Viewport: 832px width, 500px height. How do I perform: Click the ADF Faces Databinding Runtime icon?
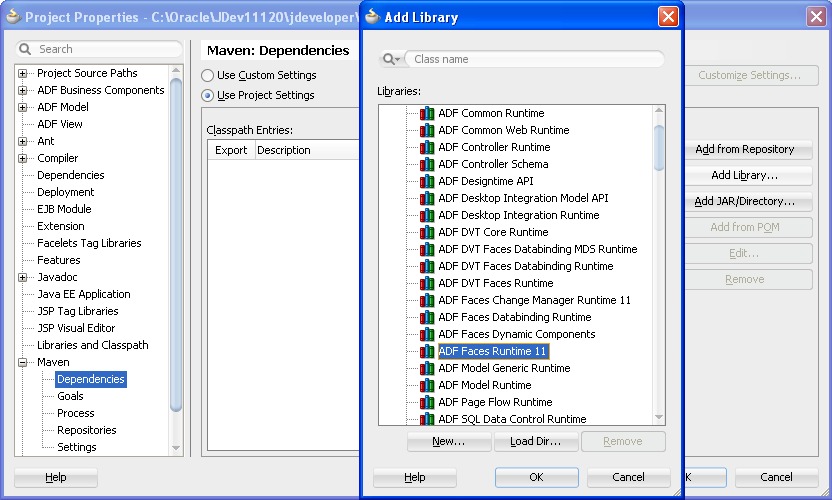pyautogui.click(x=427, y=317)
